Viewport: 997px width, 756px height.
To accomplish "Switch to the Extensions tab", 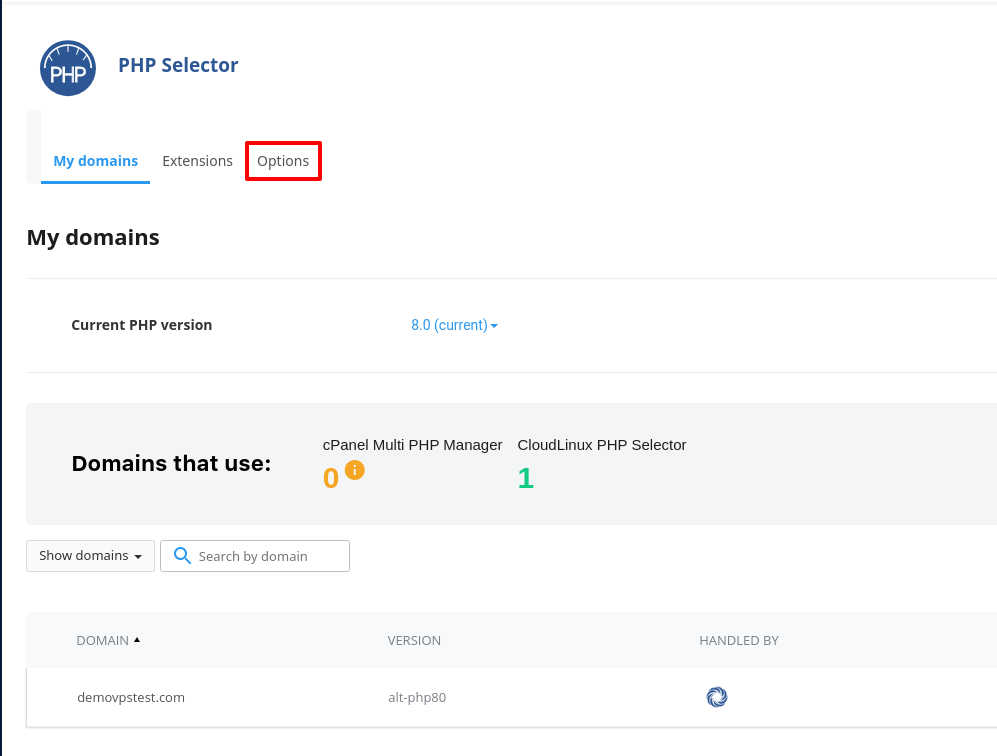I will [x=197, y=161].
